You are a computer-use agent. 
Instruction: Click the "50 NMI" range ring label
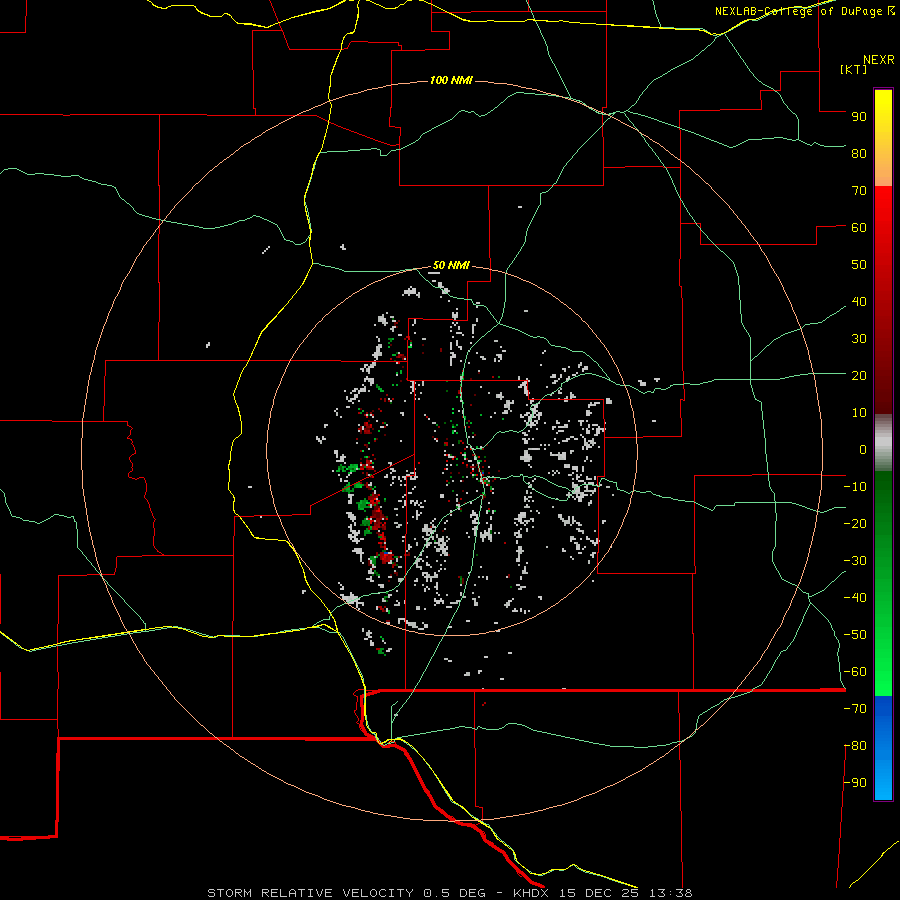tap(451, 265)
